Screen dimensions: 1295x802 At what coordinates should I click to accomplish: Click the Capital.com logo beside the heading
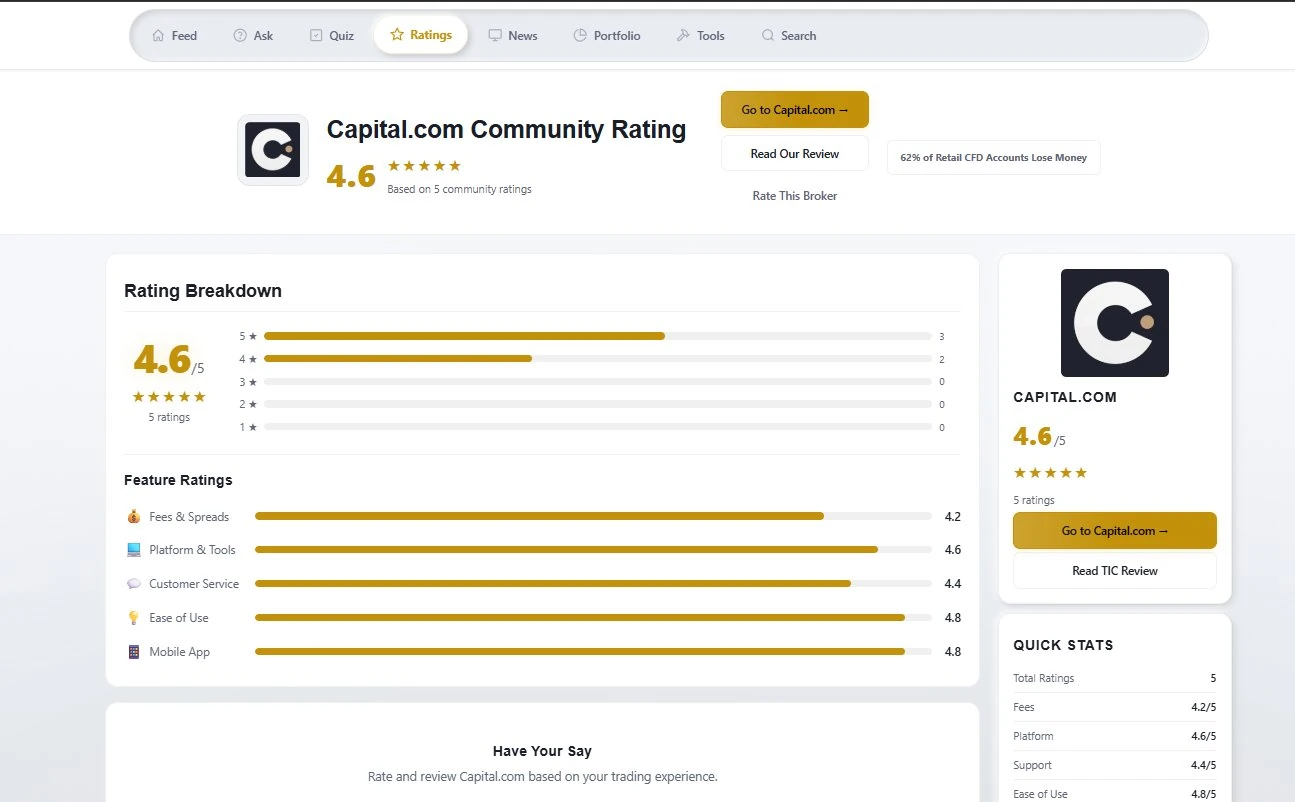(x=273, y=150)
